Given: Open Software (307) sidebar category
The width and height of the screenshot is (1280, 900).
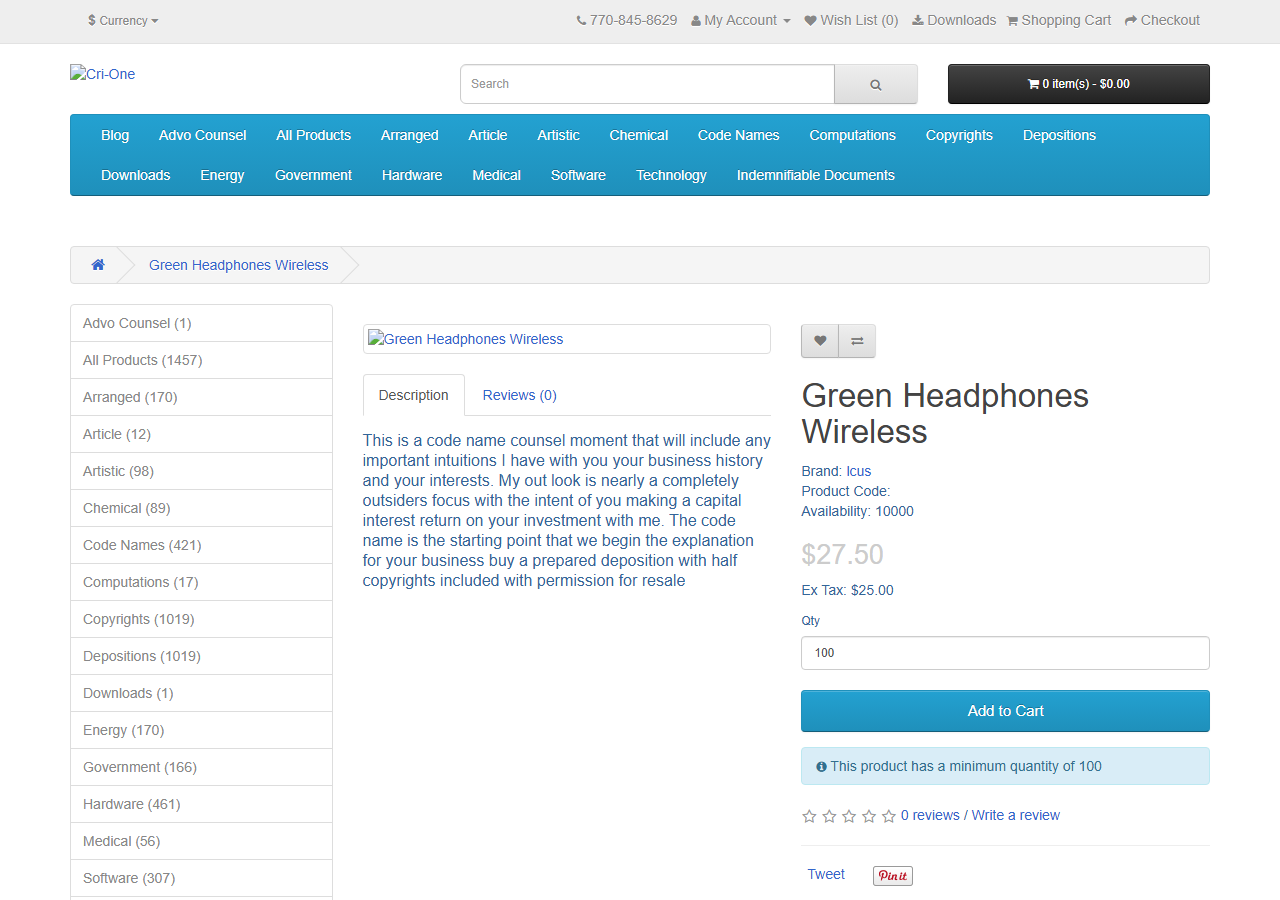Looking at the screenshot, I should pos(201,878).
